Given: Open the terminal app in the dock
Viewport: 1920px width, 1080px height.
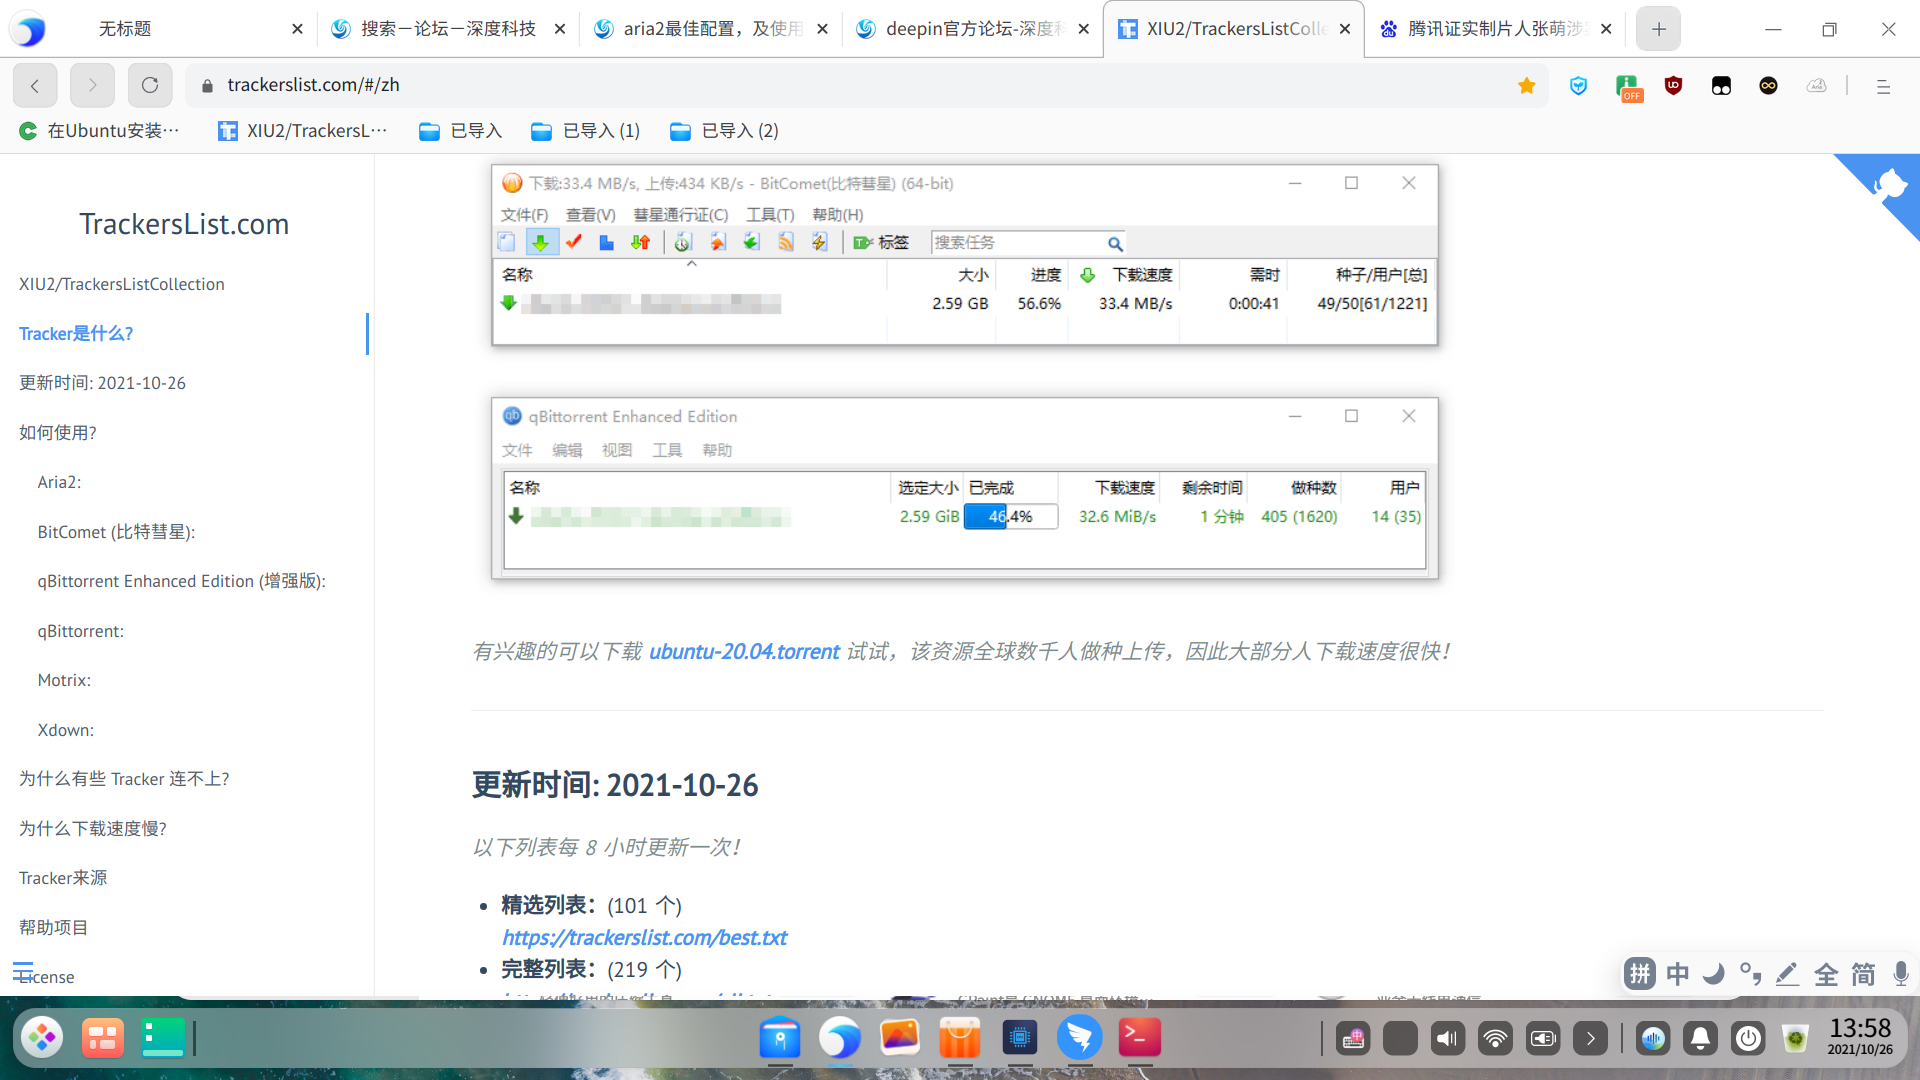Looking at the screenshot, I should 1139,1038.
